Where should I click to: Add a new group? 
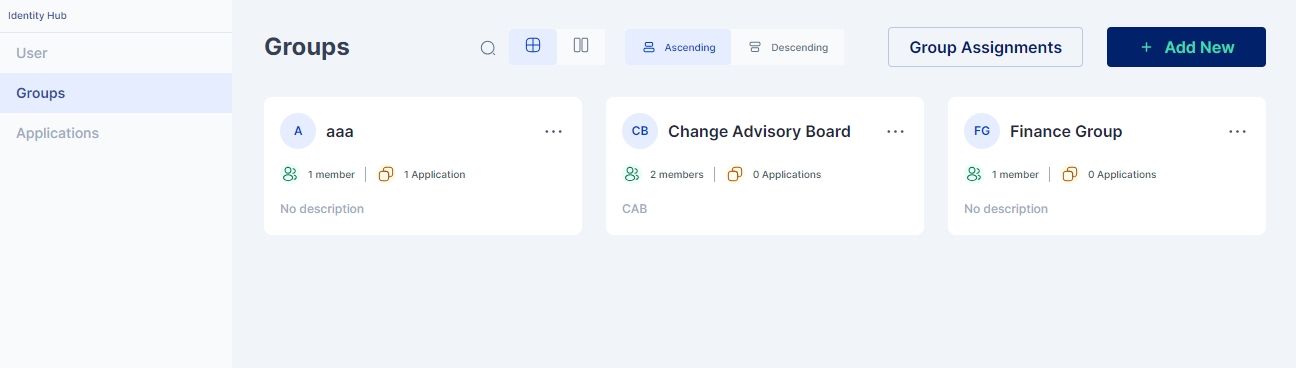coord(1186,47)
